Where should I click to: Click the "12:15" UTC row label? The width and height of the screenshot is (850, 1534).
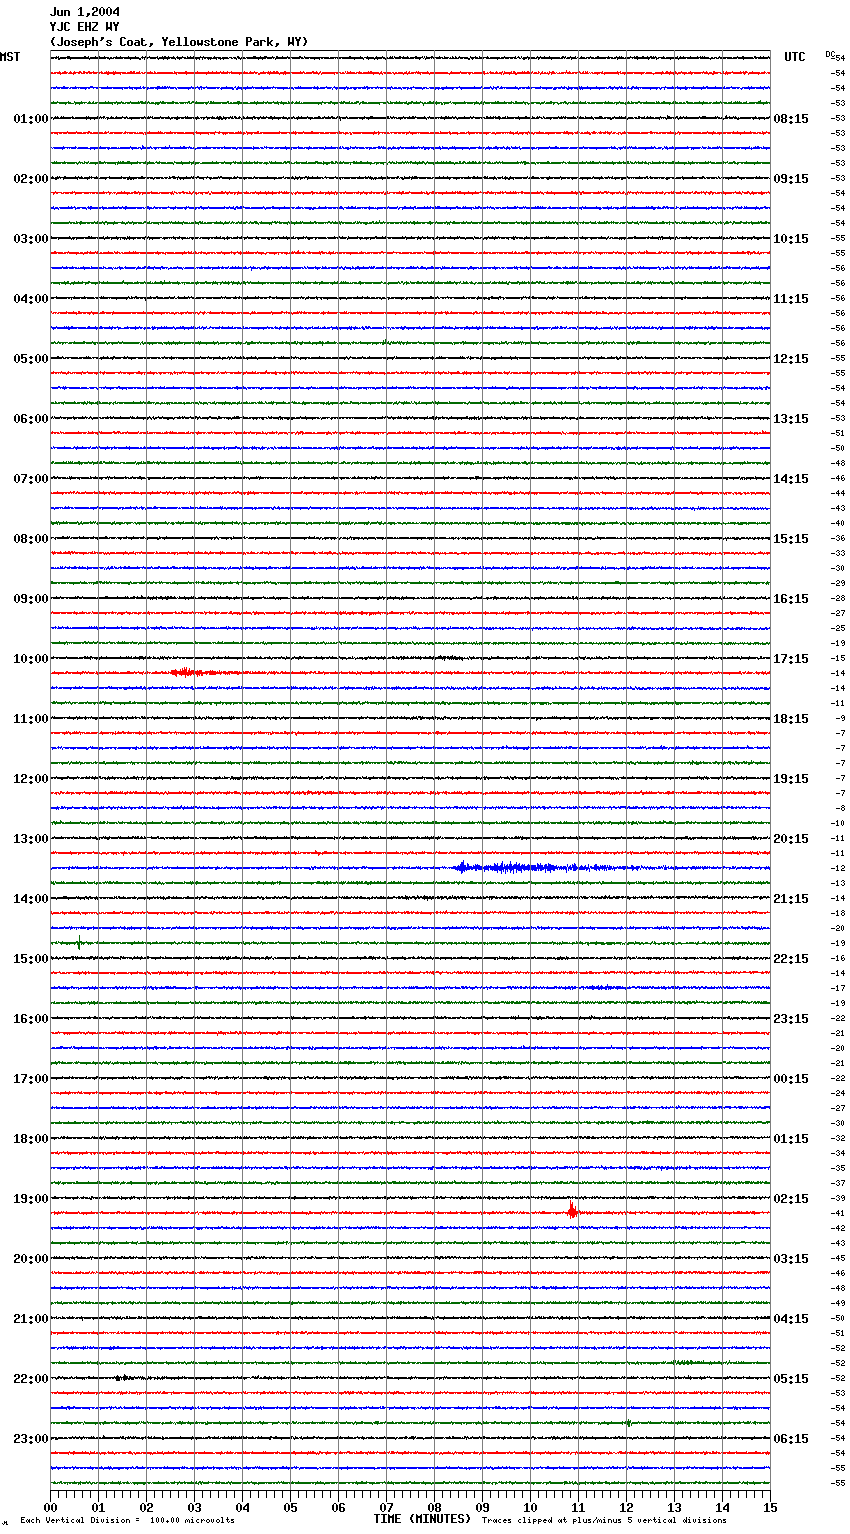point(791,359)
